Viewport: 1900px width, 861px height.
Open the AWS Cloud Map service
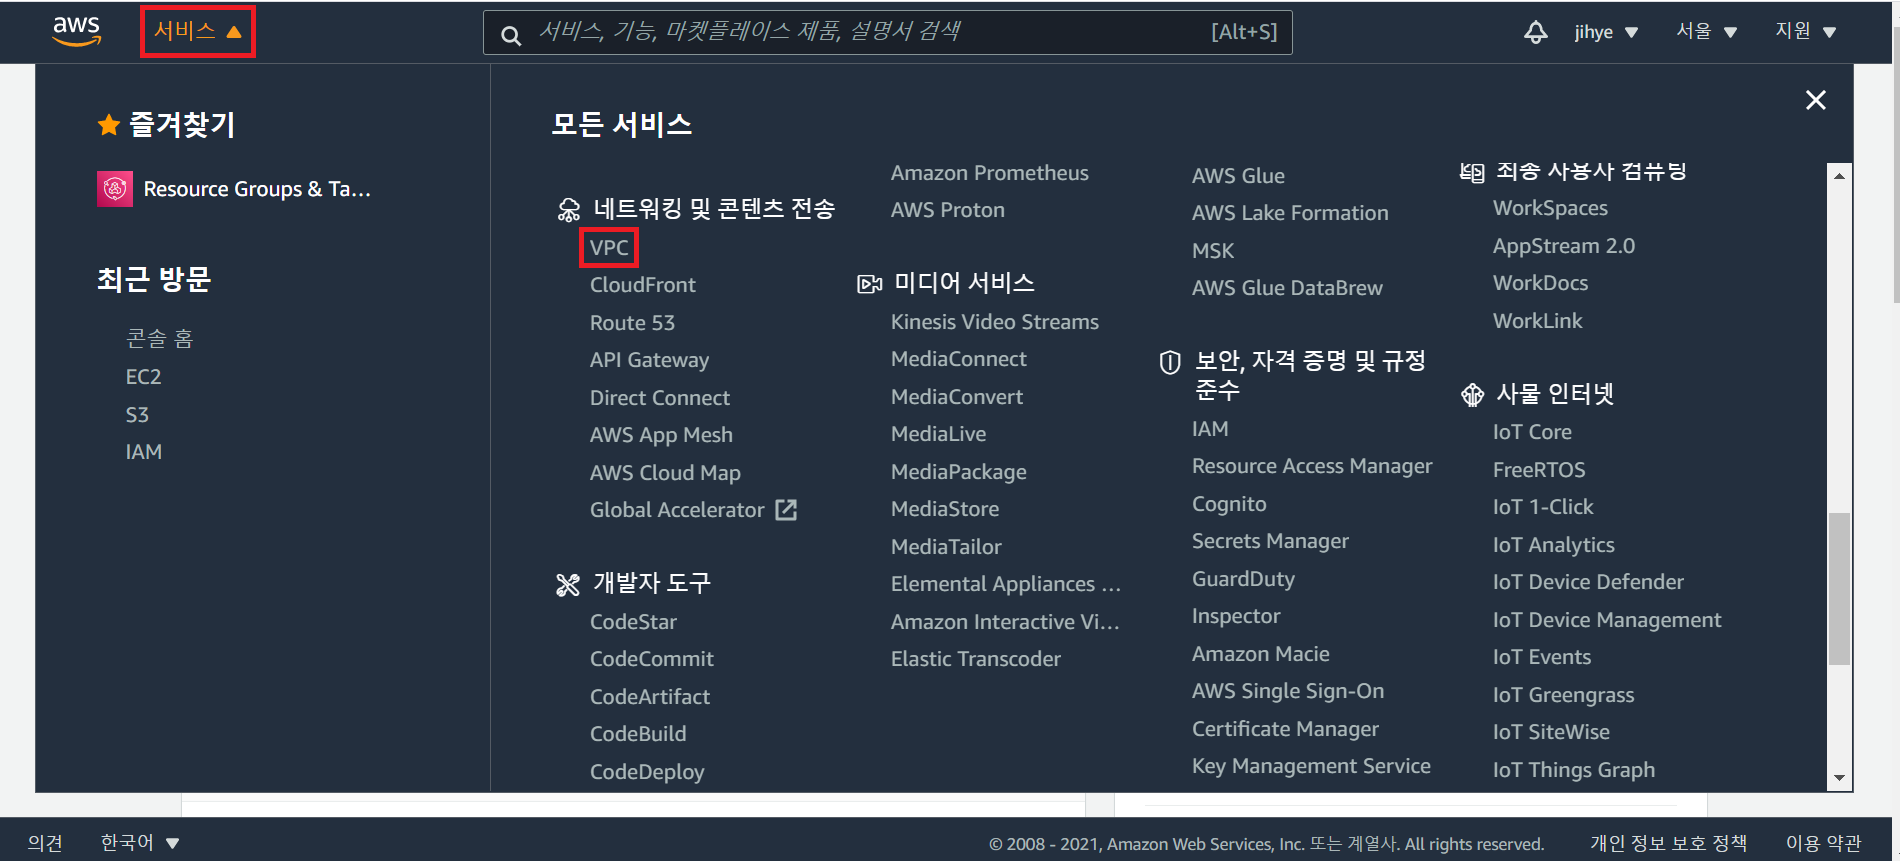tap(665, 473)
